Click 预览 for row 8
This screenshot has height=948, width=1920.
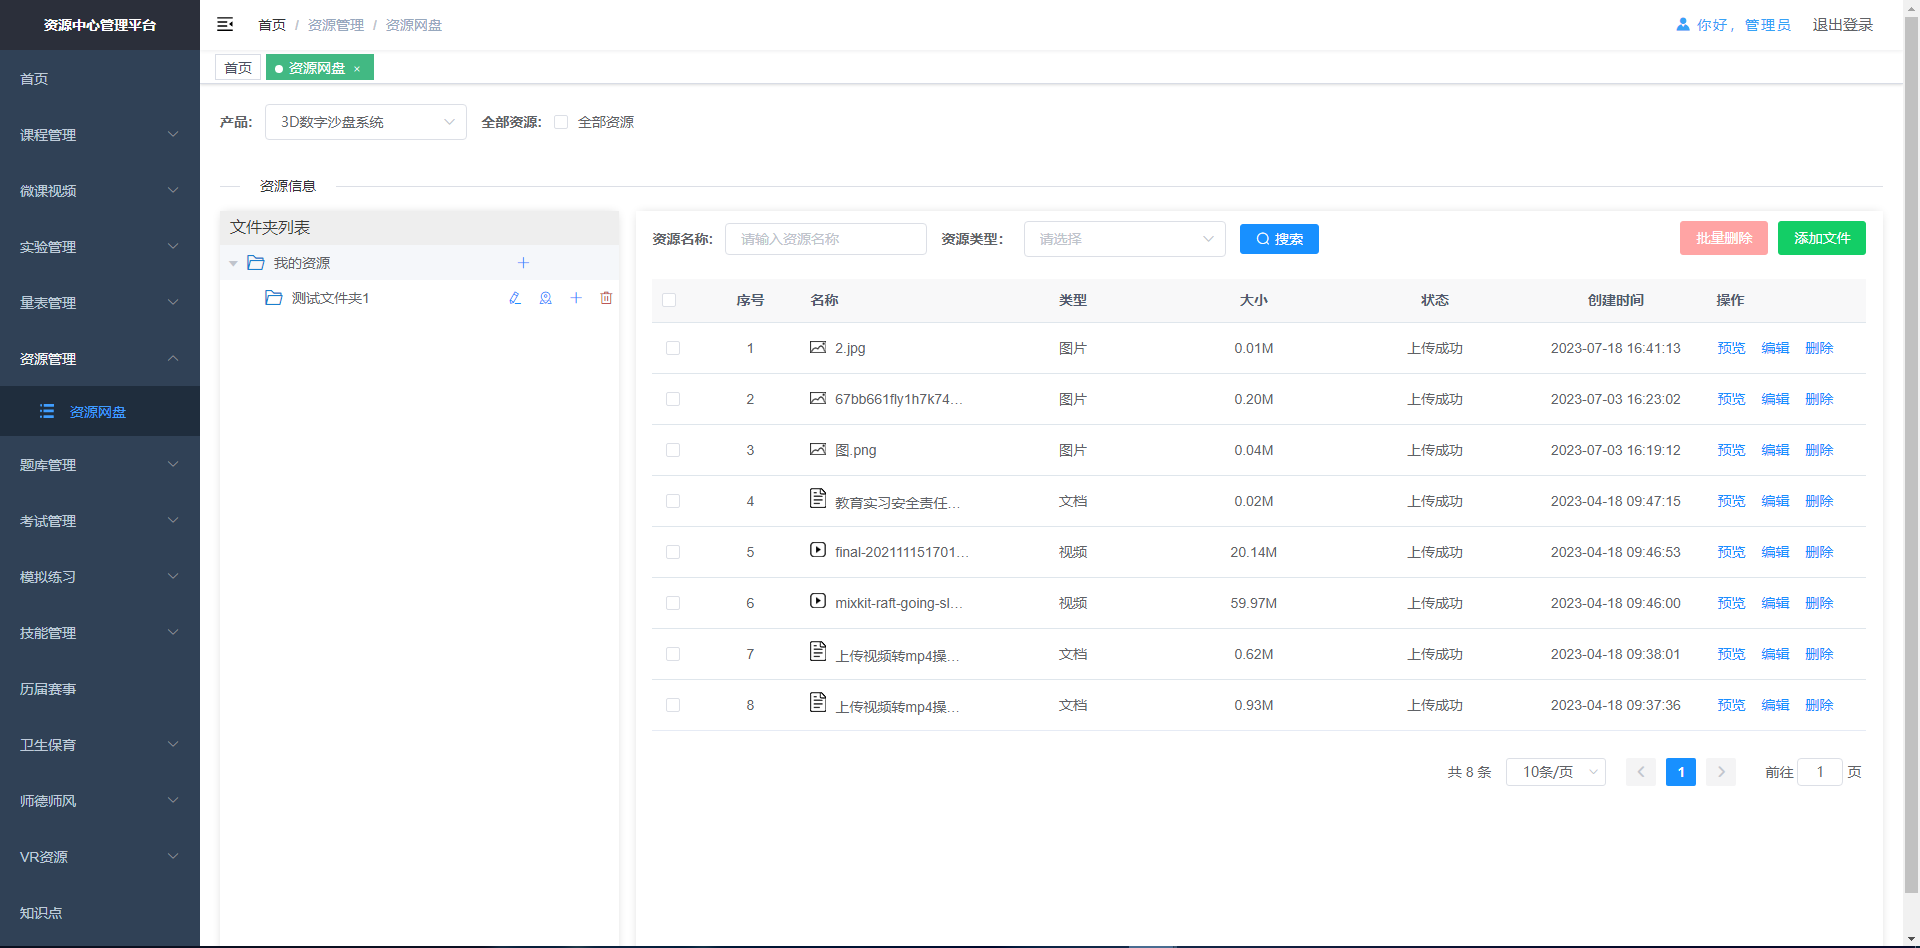tap(1731, 705)
